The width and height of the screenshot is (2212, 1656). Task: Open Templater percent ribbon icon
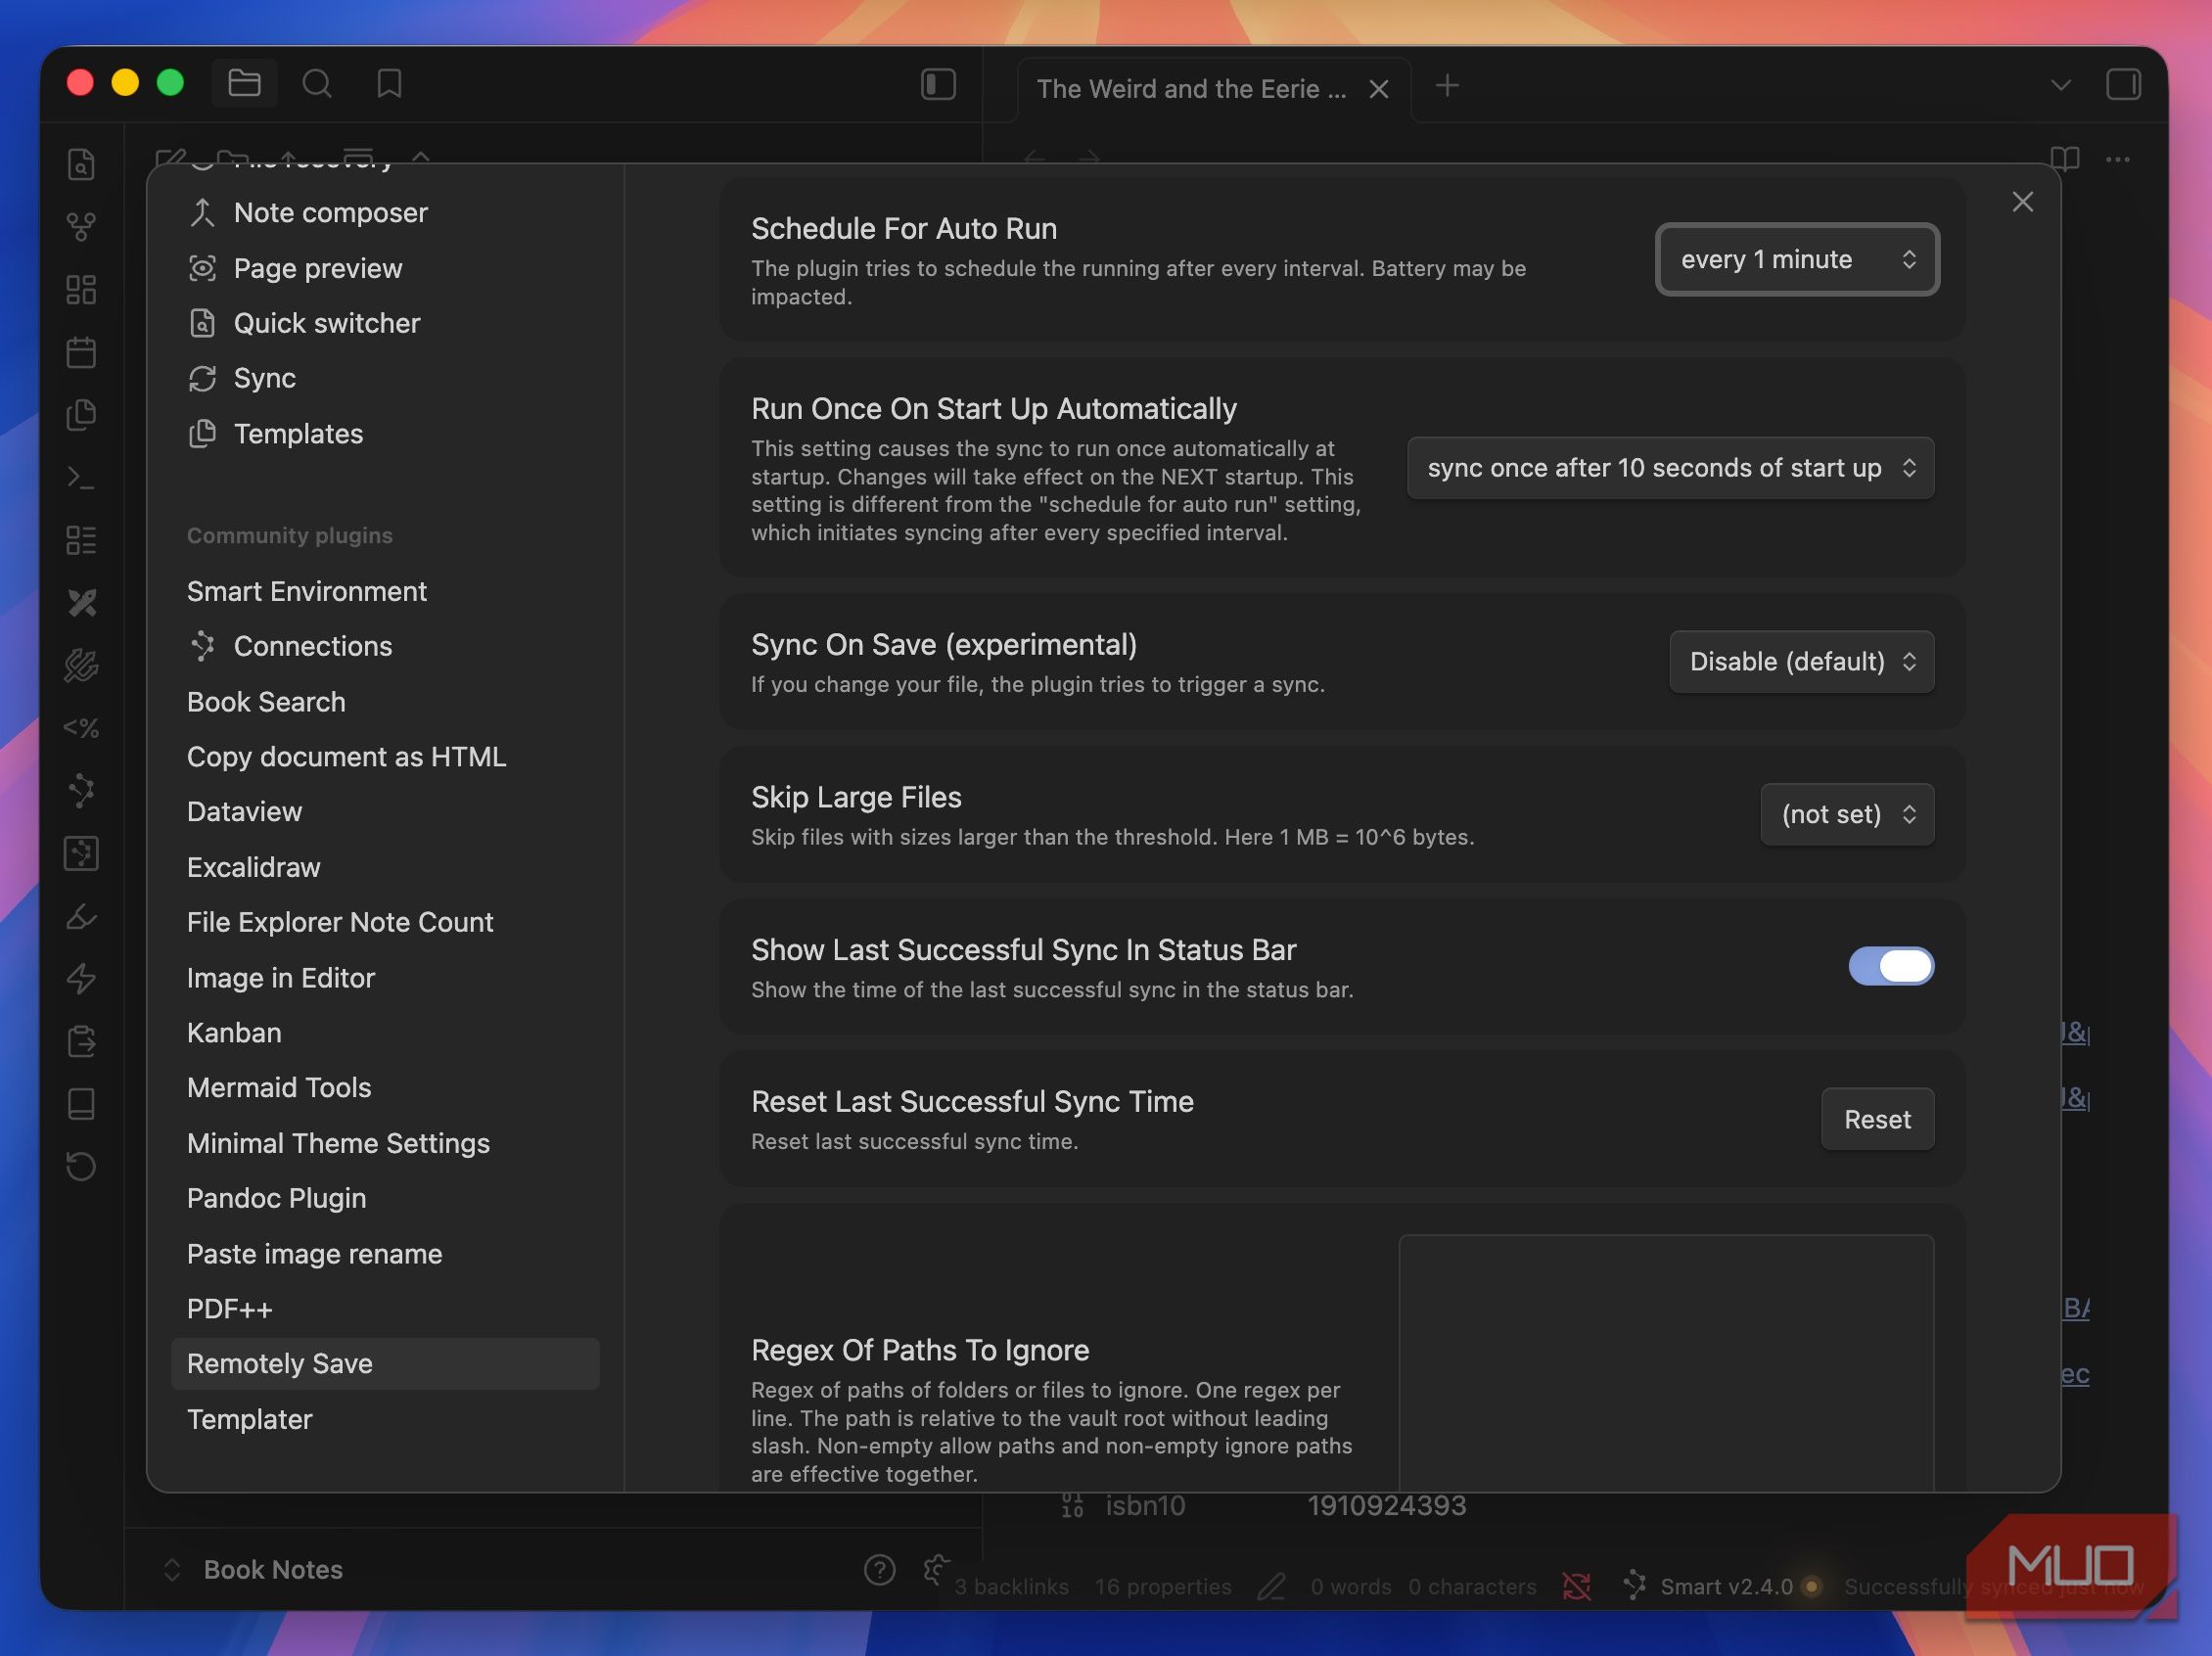click(81, 728)
